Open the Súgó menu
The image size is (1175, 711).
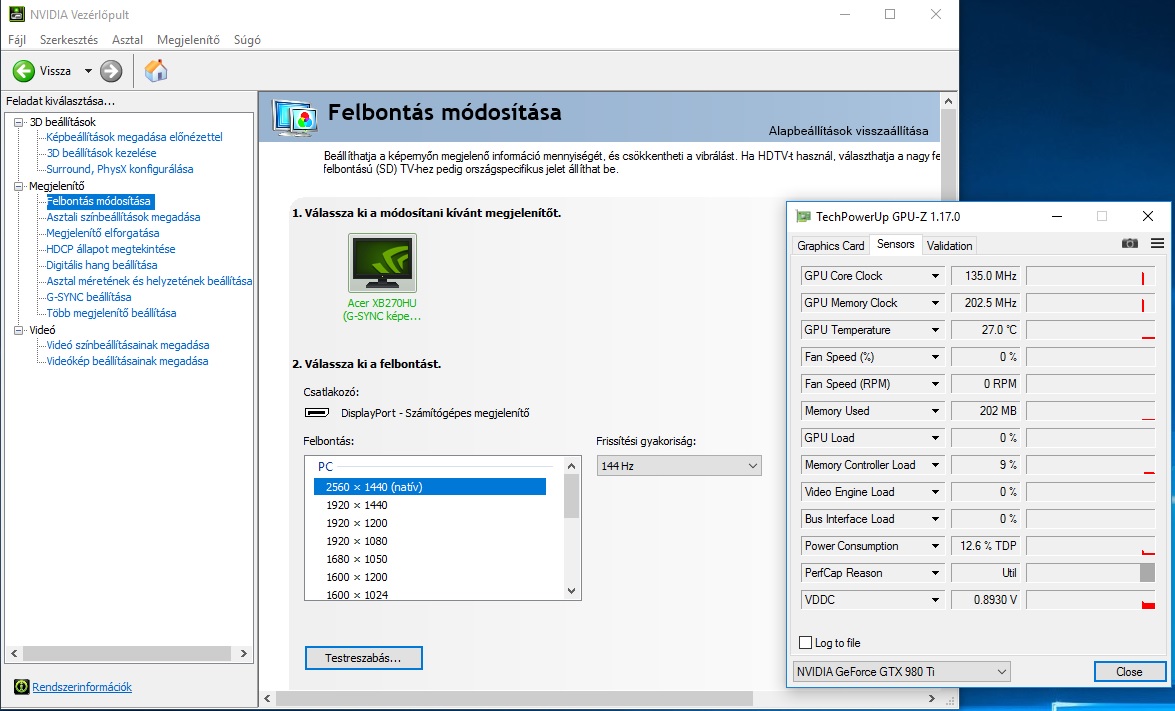coord(247,40)
